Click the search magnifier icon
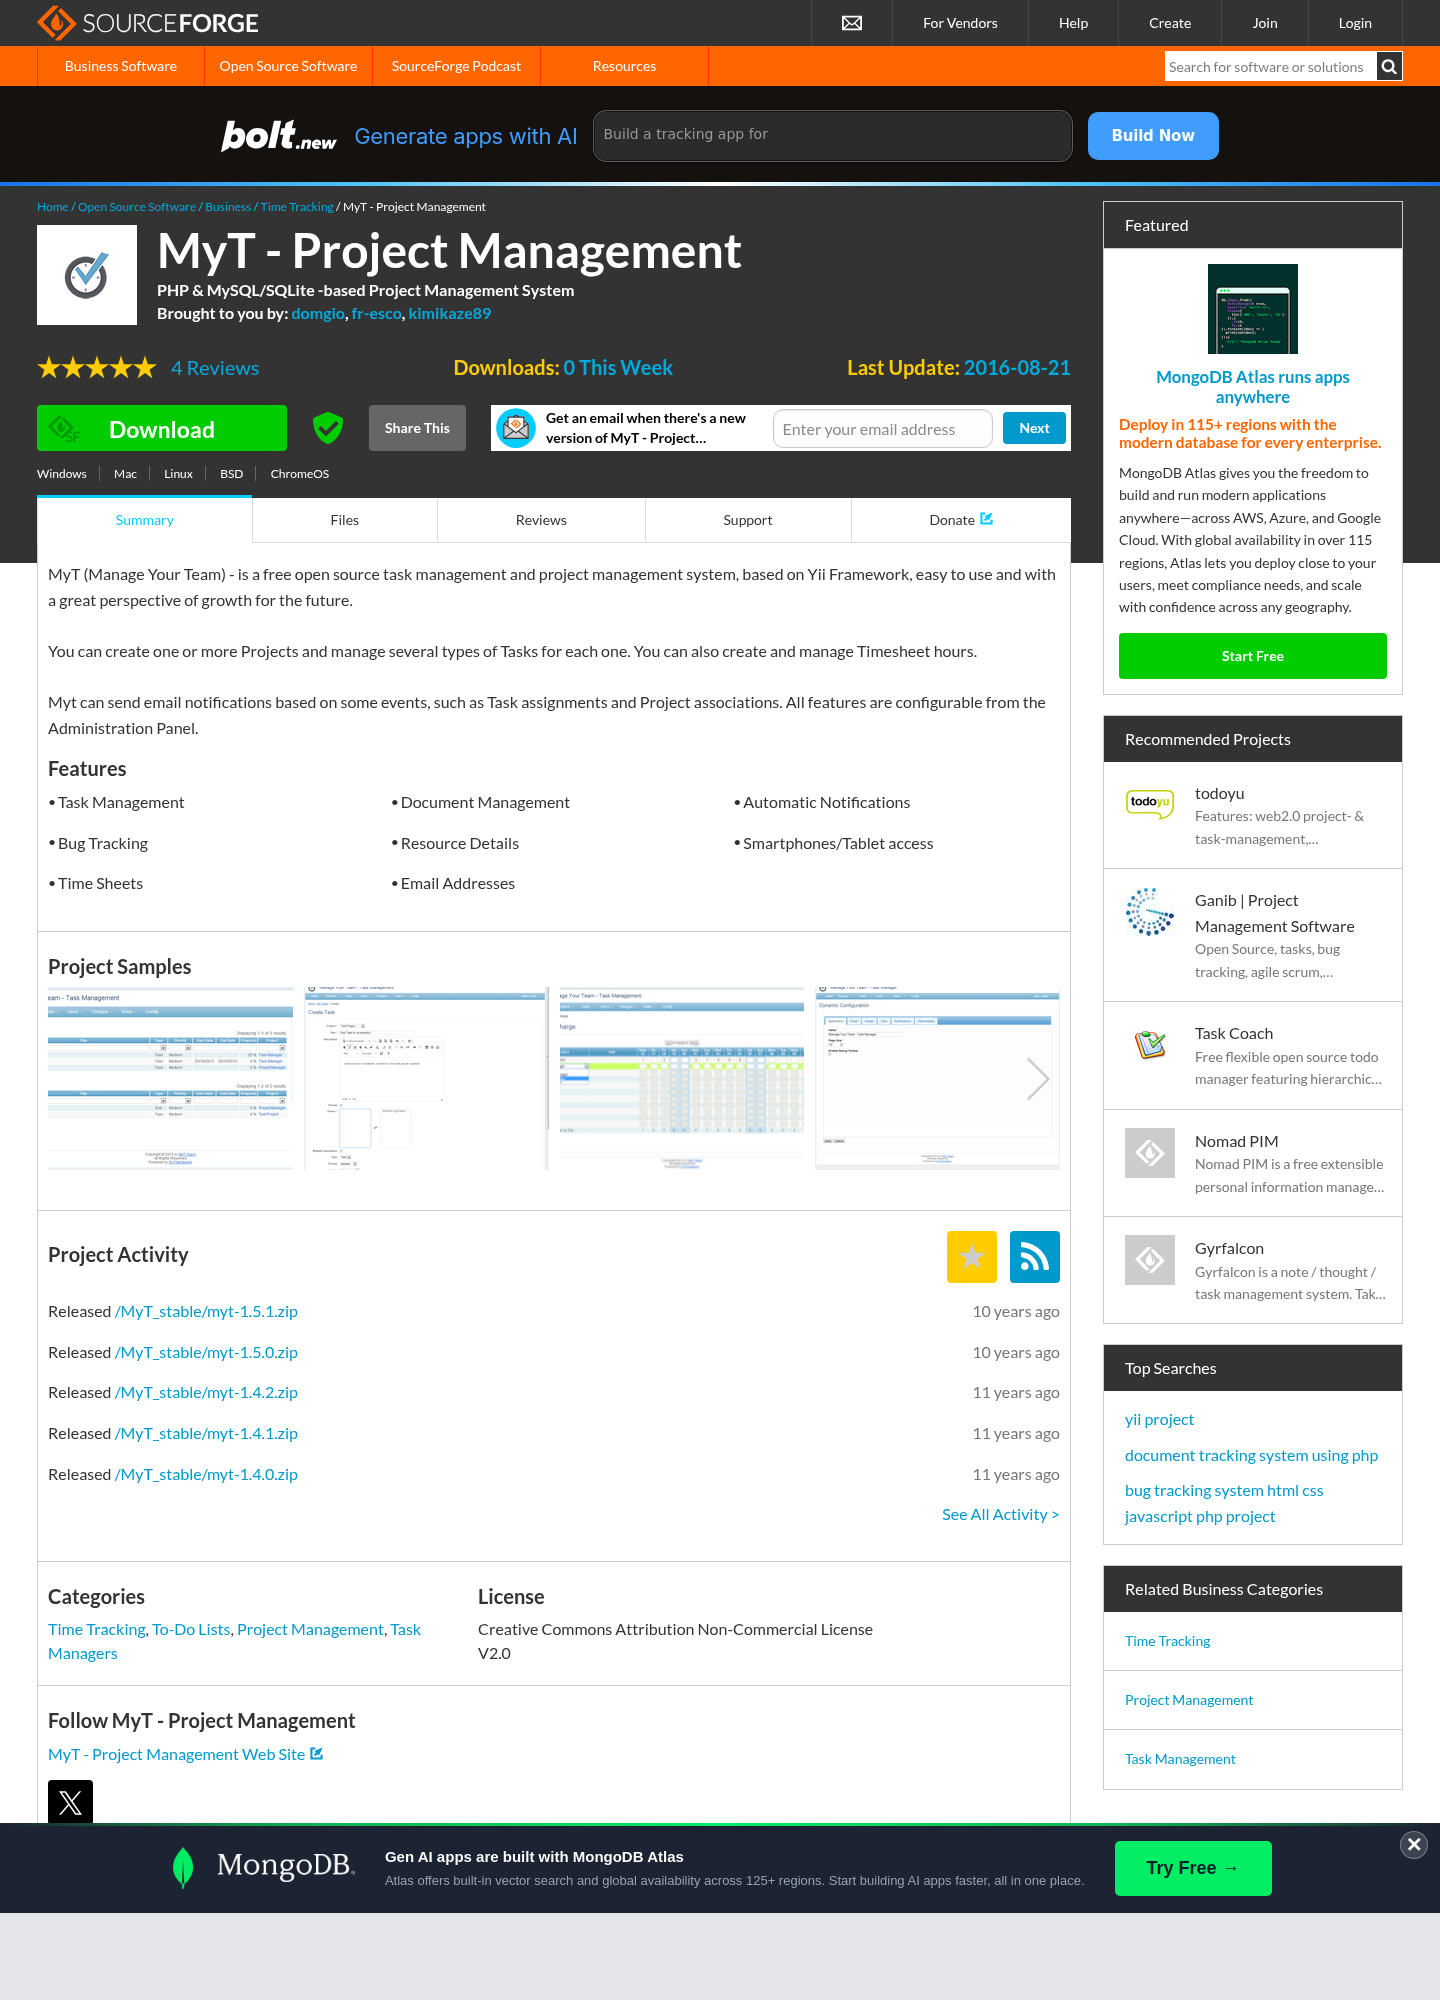 (1389, 67)
